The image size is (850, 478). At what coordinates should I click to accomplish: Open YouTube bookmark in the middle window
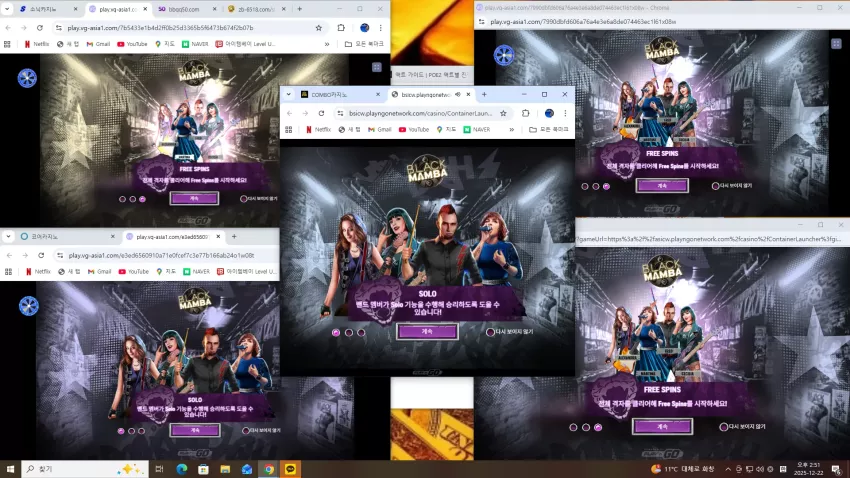click(x=414, y=130)
